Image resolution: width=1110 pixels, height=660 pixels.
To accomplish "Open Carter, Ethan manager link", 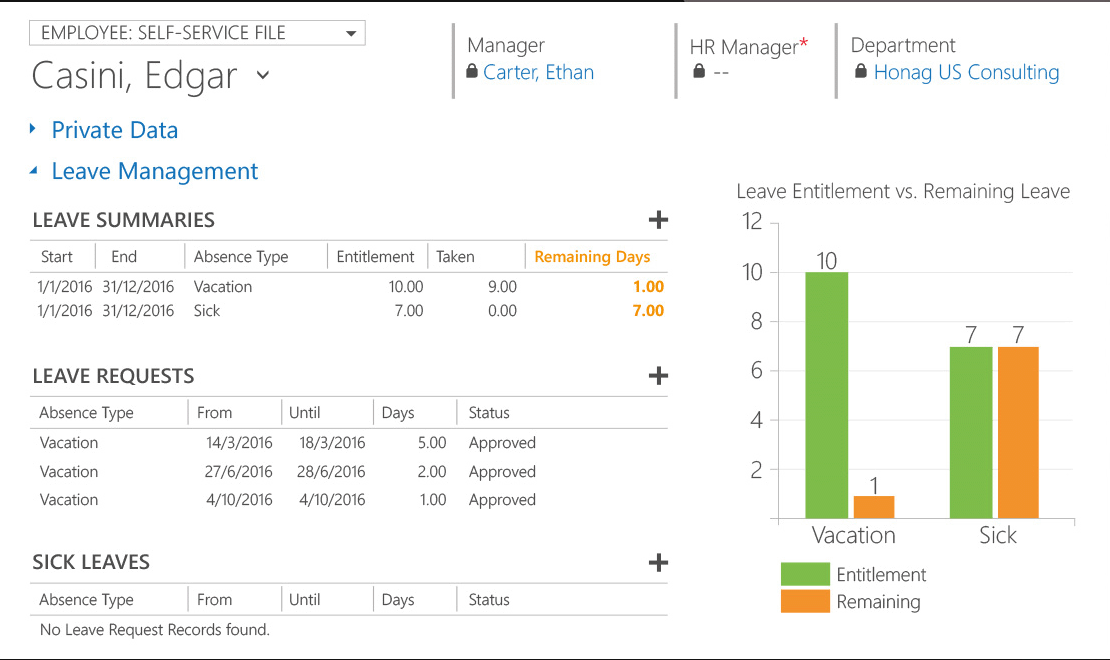I will [538, 73].
